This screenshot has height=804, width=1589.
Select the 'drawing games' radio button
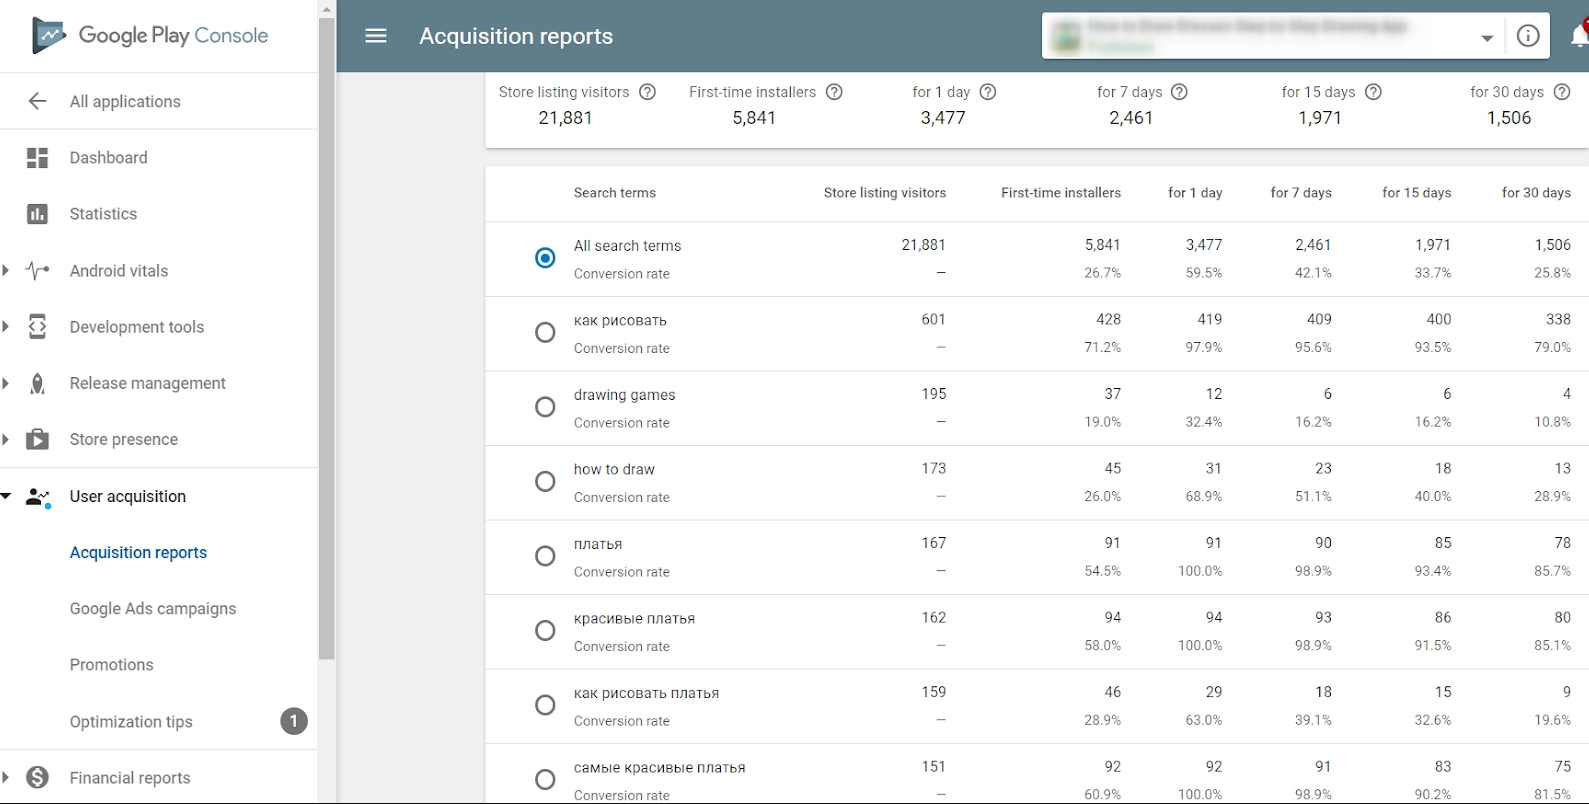tap(545, 407)
